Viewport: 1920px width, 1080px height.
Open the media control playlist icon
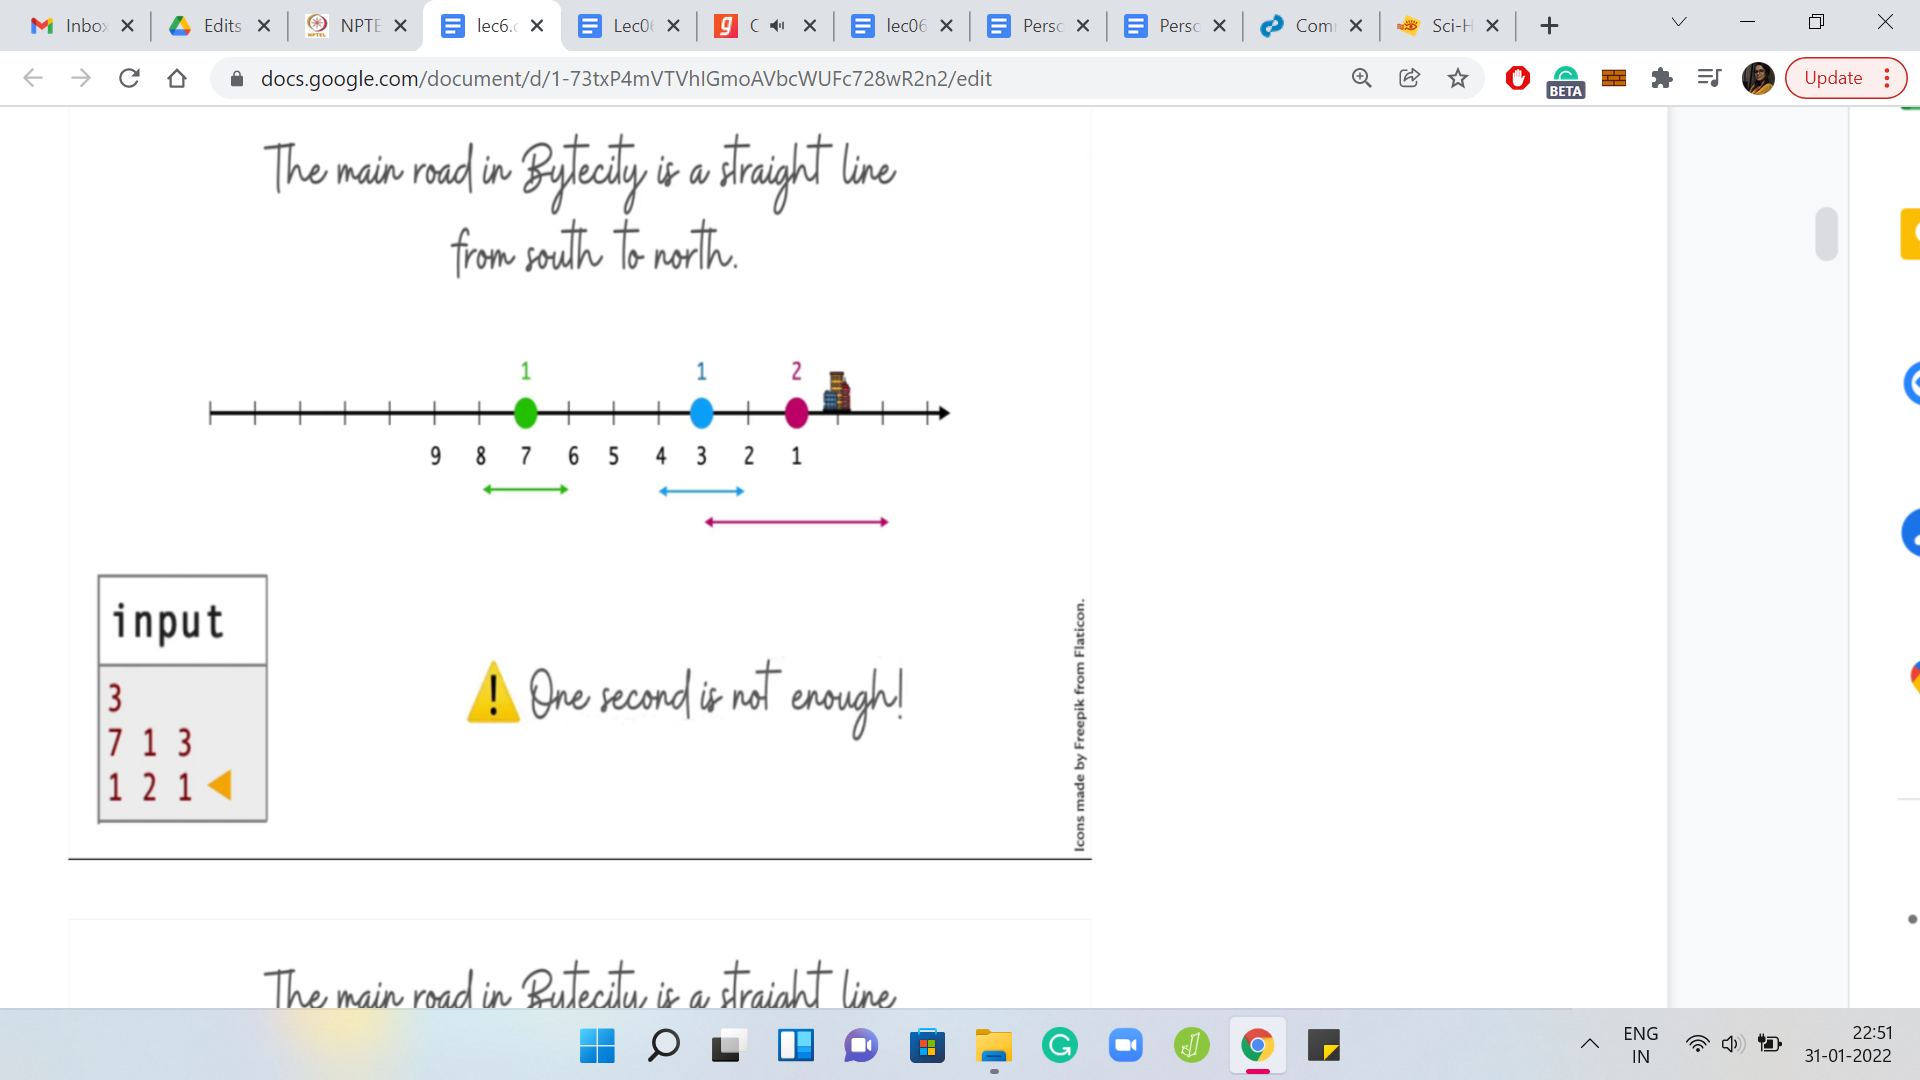pyautogui.click(x=1709, y=78)
